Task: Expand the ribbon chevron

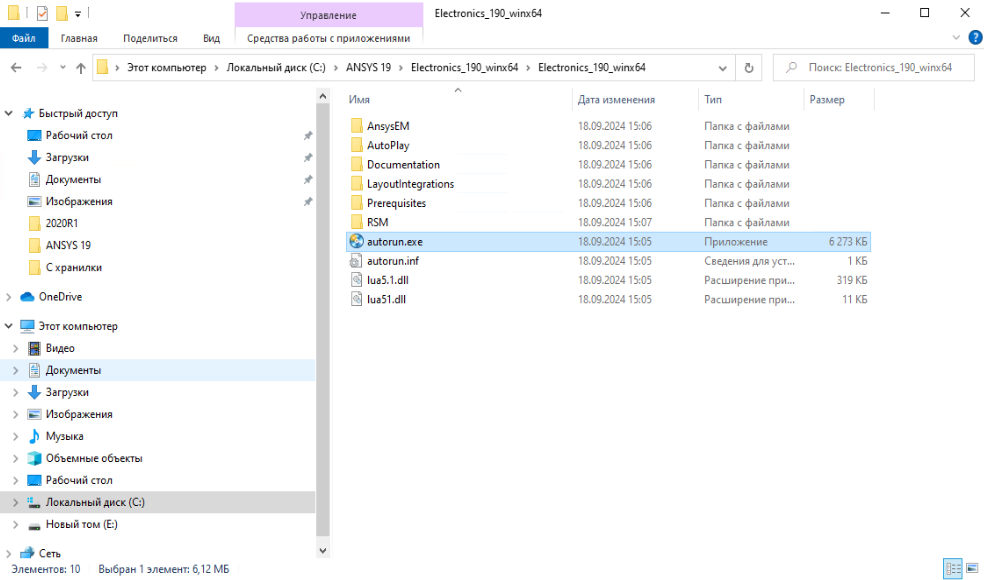Action: pyautogui.click(x=956, y=38)
